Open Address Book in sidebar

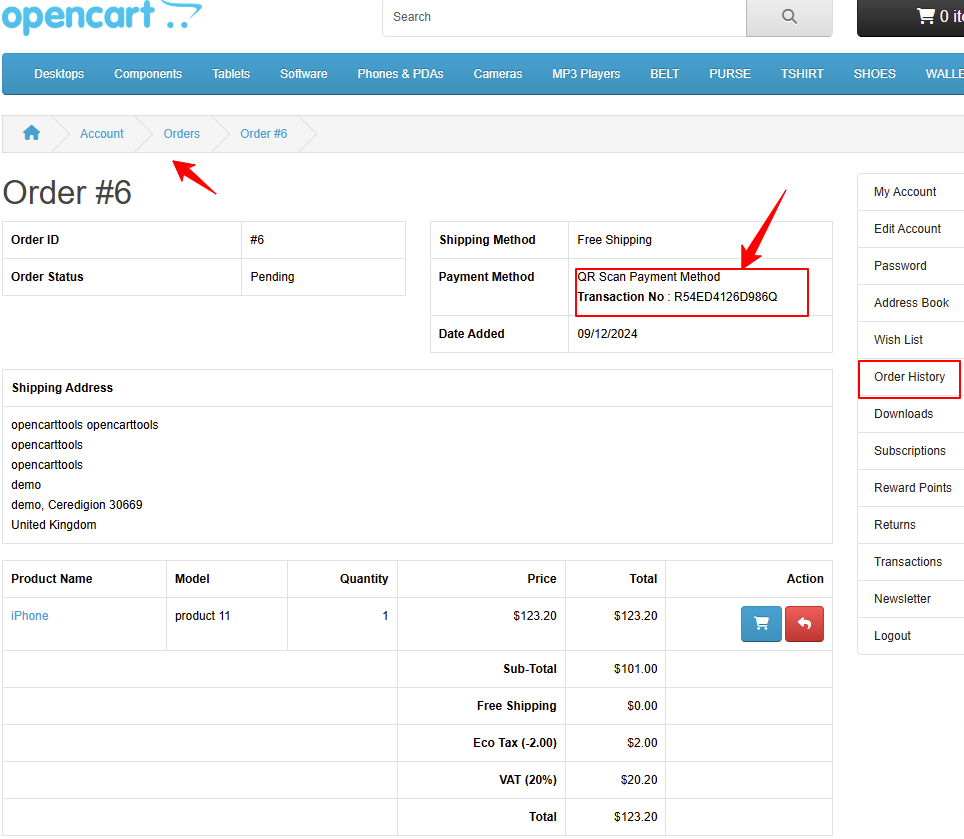pos(911,302)
